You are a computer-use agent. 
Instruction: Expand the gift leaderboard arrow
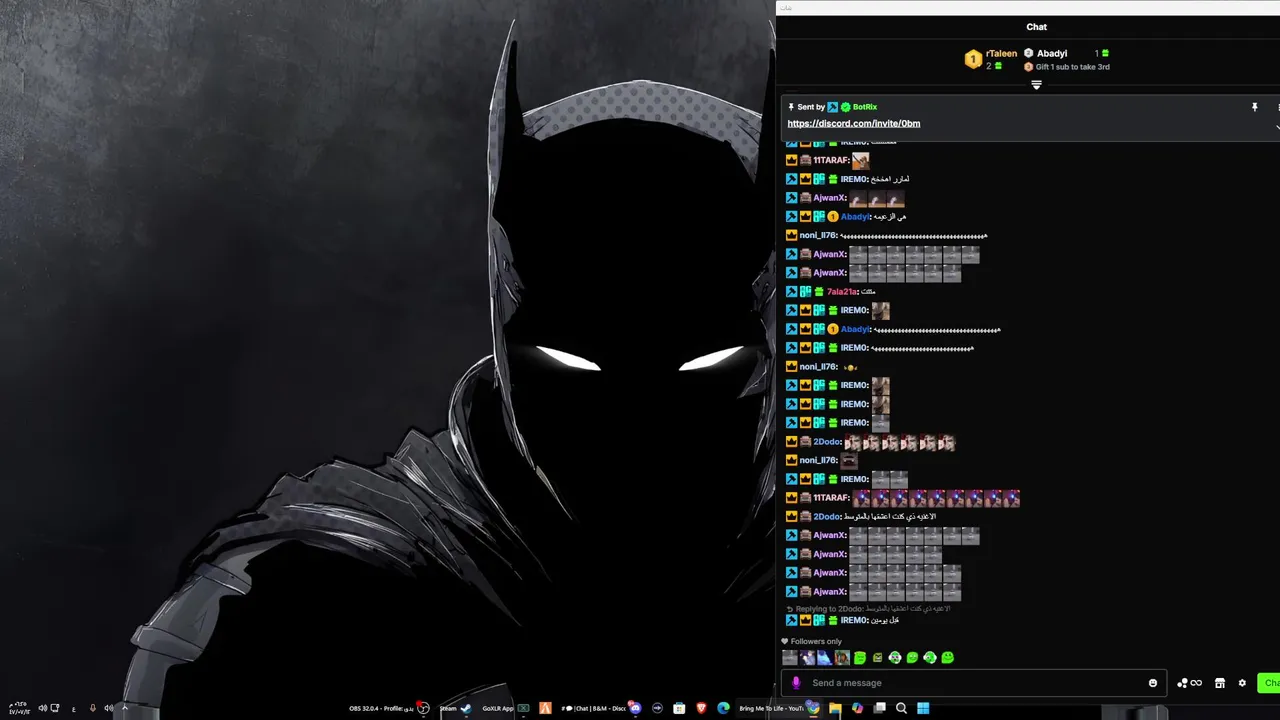coord(1036,85)
